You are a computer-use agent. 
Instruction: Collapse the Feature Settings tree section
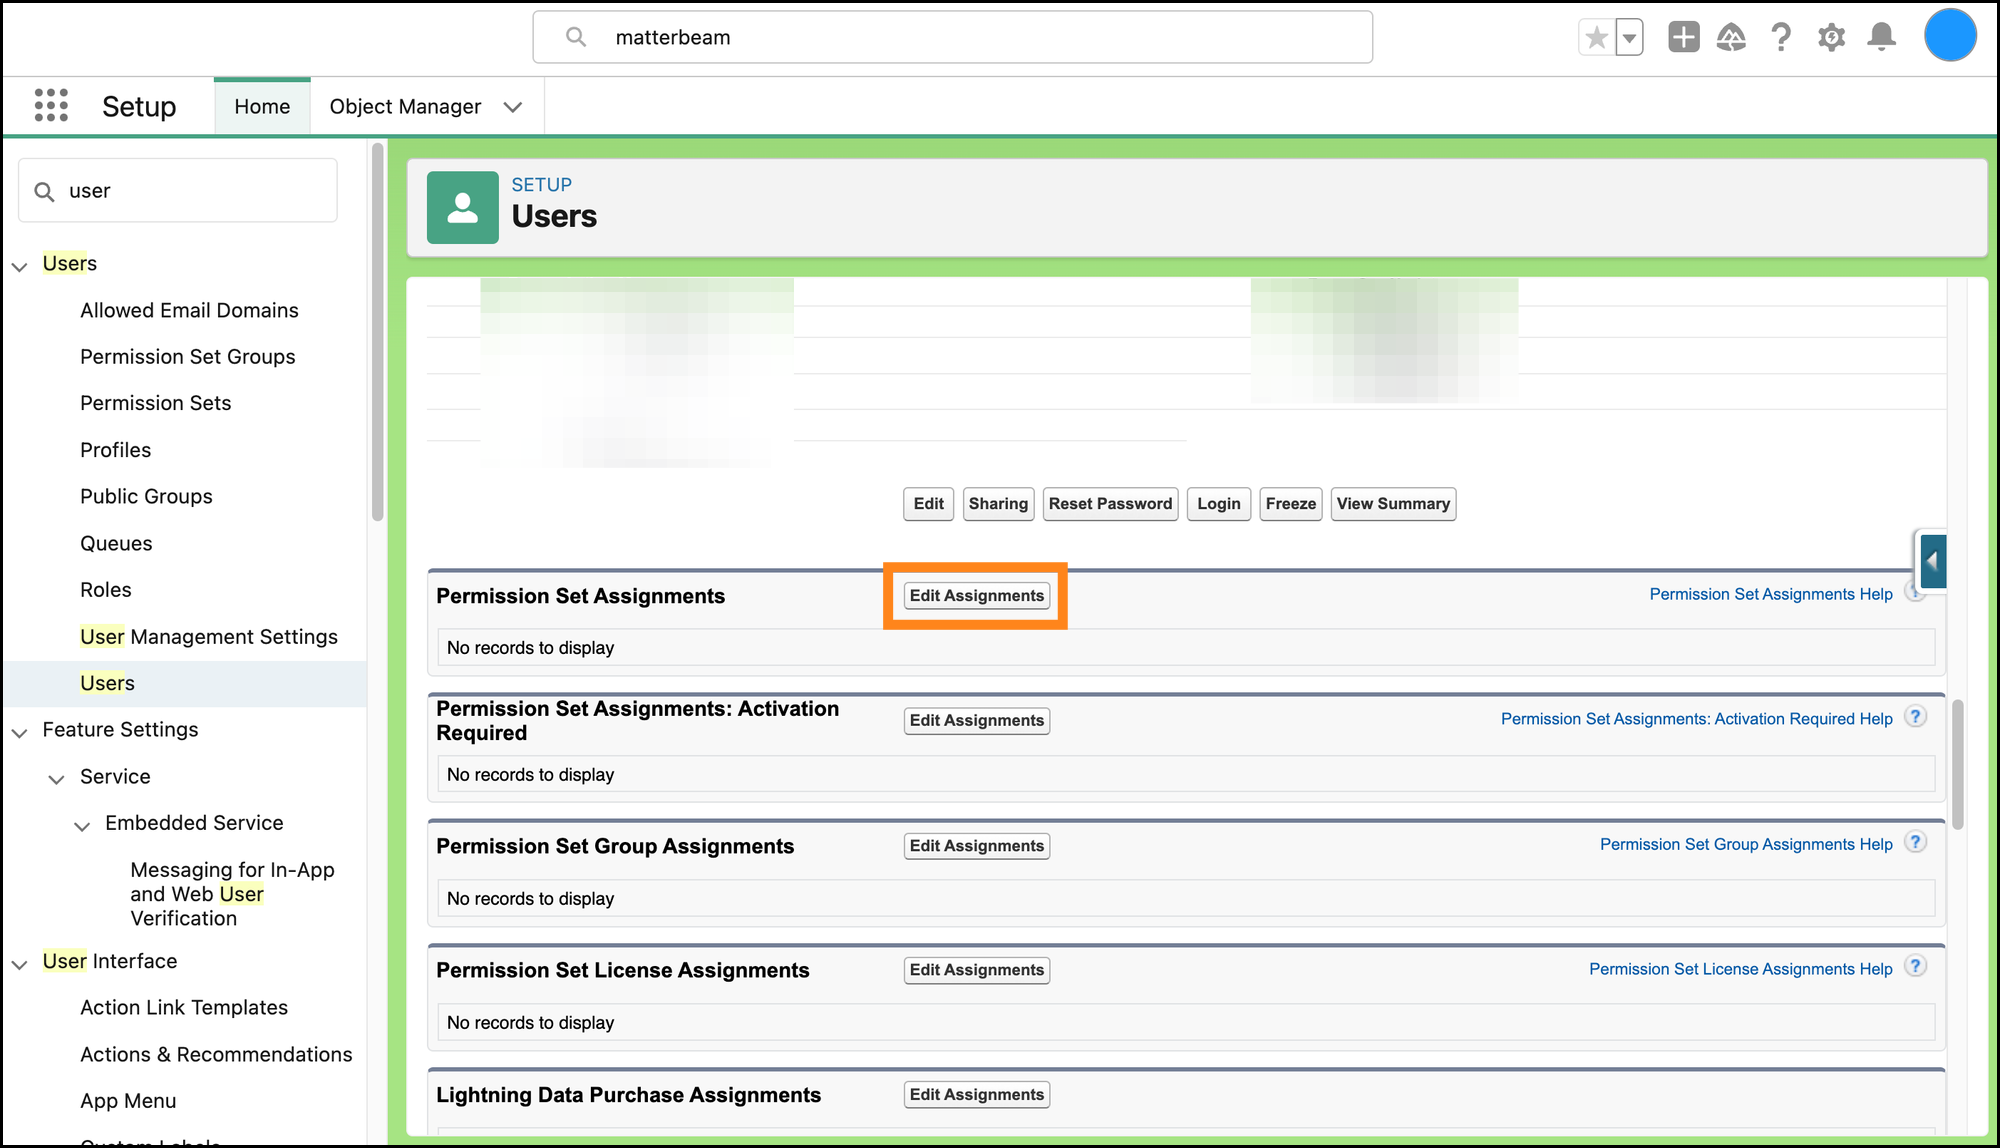(x=19, y=732)
